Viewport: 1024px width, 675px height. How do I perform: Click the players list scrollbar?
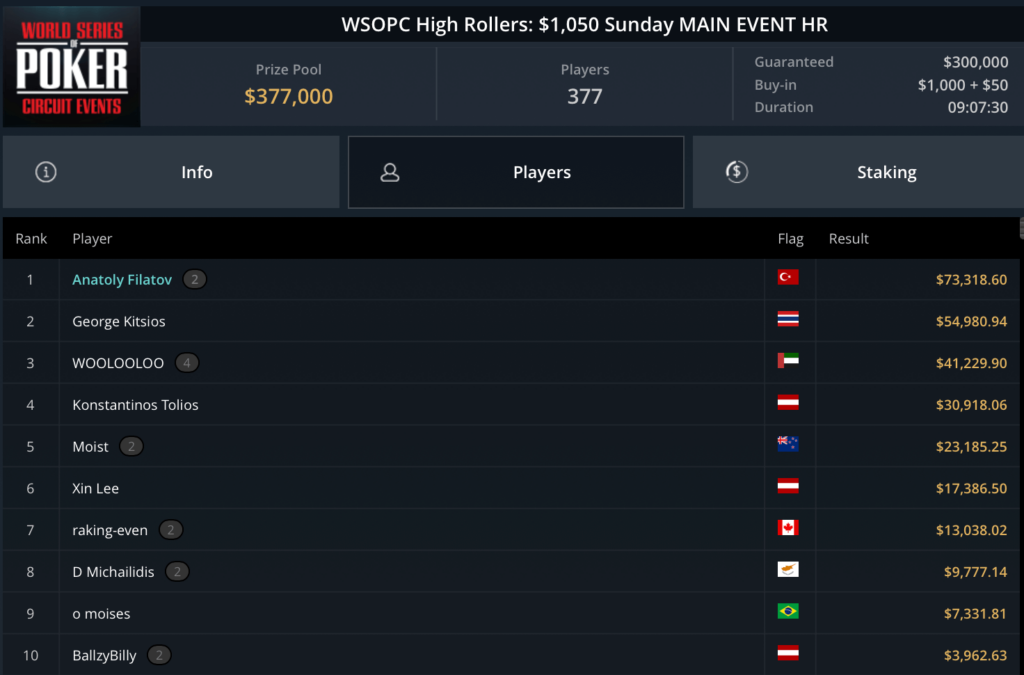click(1020, 229)
